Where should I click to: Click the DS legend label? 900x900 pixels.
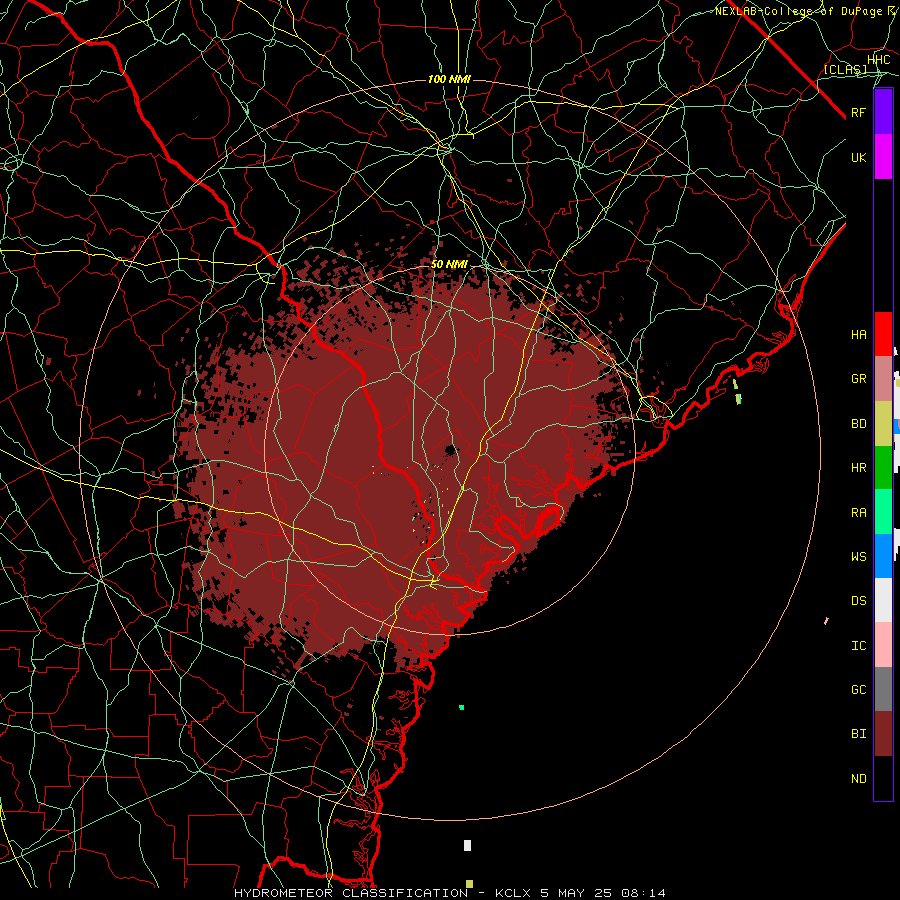click(859, 601)
